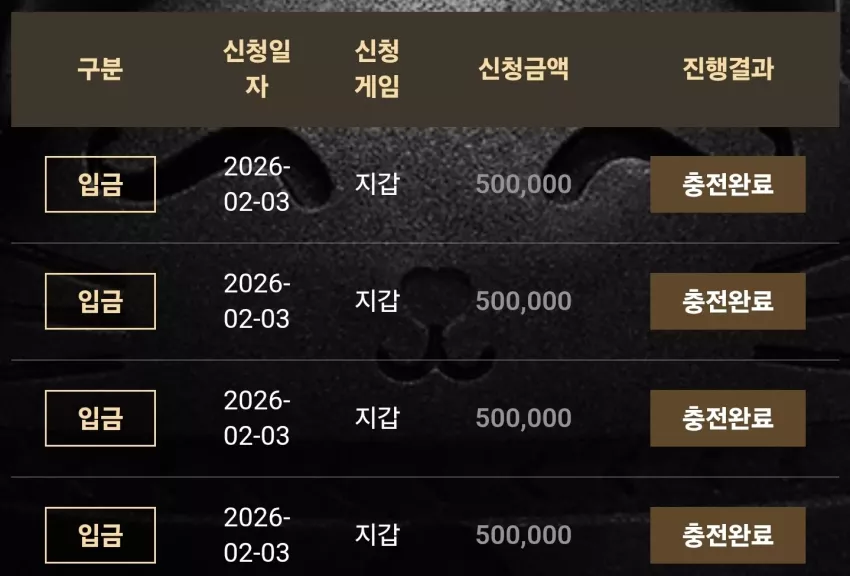Select the 신청게임 column header
Viewport: 850px width, 576px height.
click(x=377, y=69)
